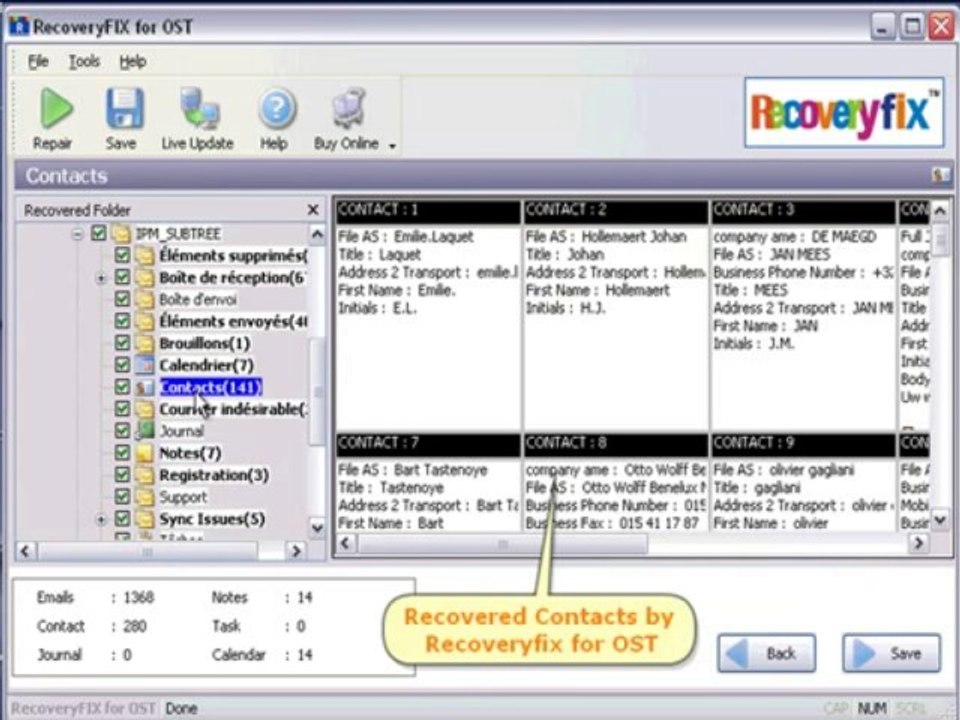
Task: Click contacts pane scroll left arrow
Action: 345,543
